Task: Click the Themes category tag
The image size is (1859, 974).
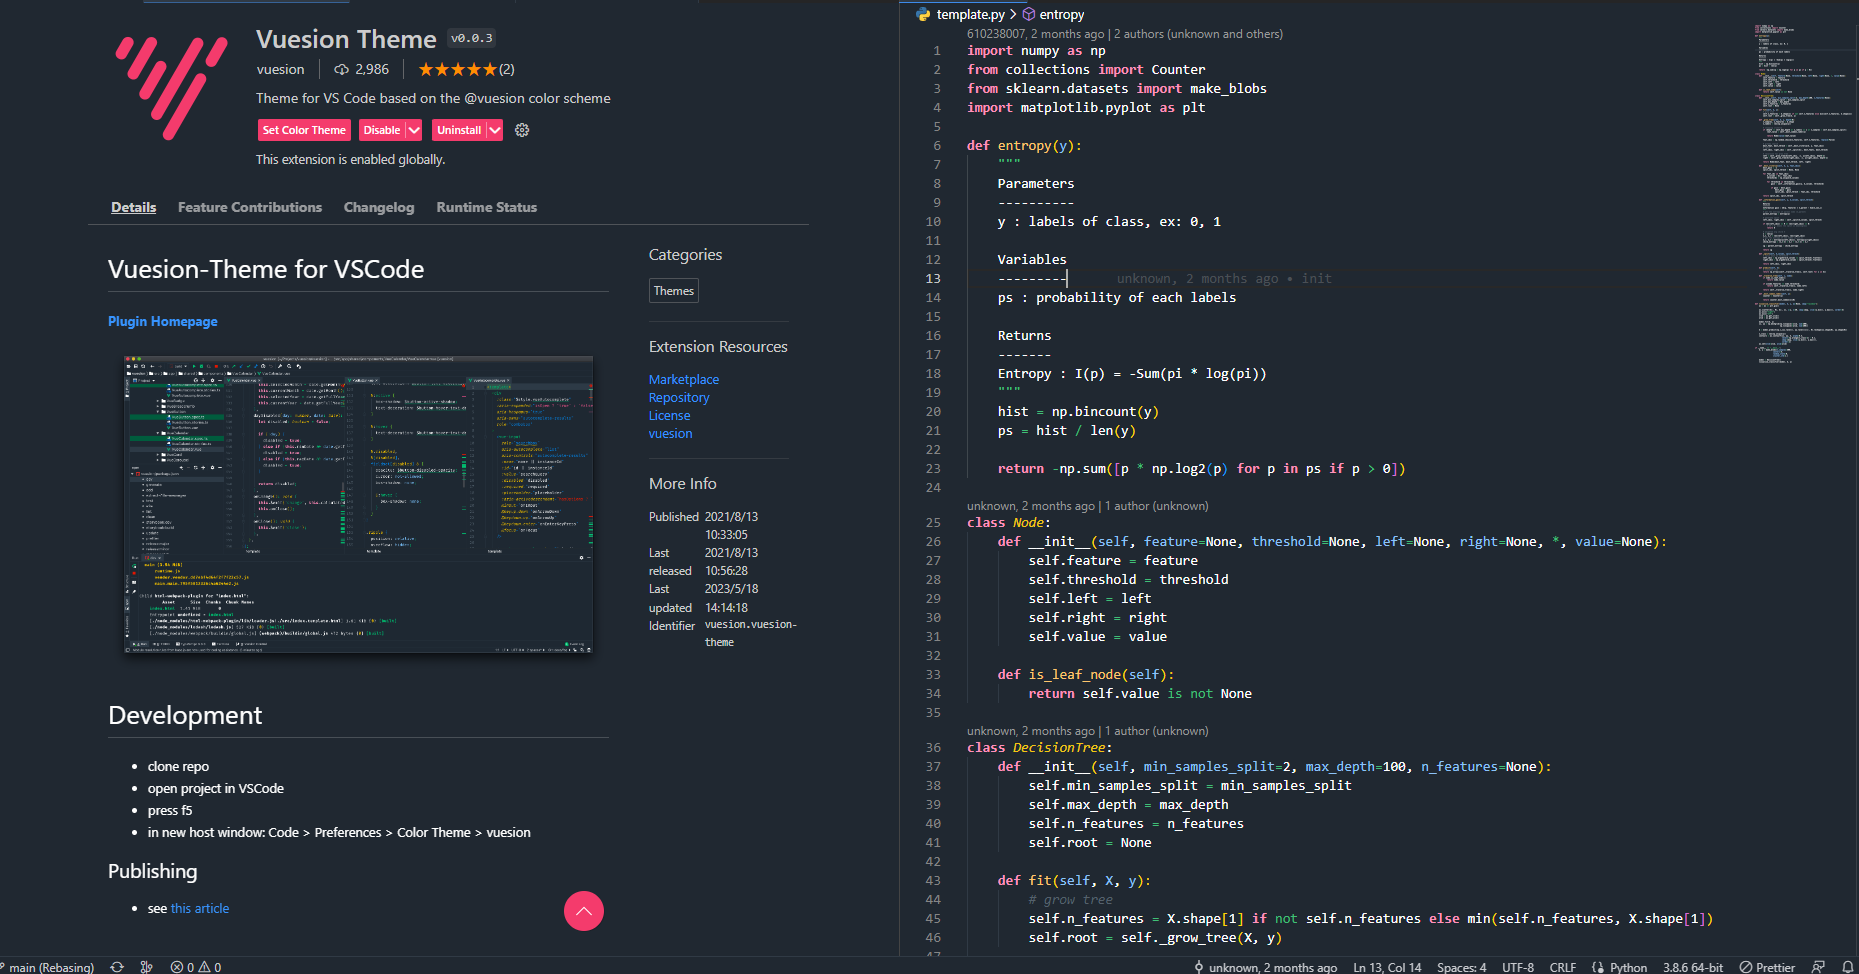Action: tap(674, 291)
